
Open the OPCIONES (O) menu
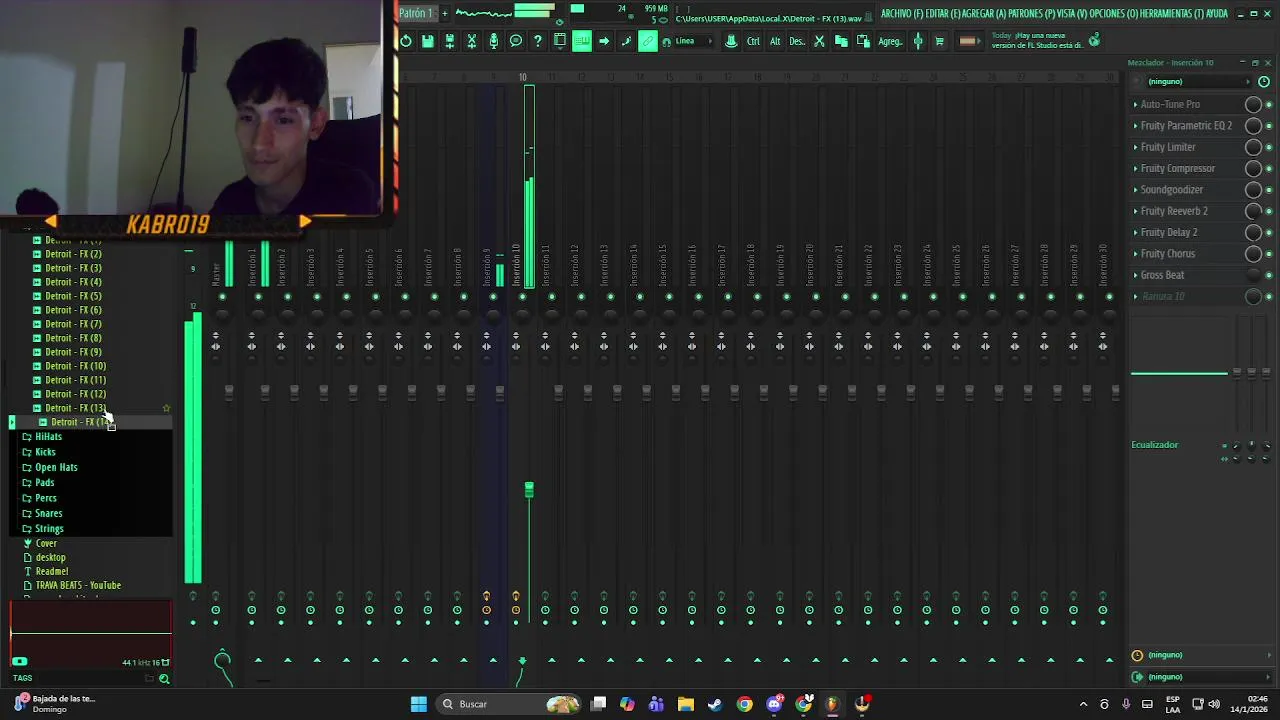(x=1113, y=14)
